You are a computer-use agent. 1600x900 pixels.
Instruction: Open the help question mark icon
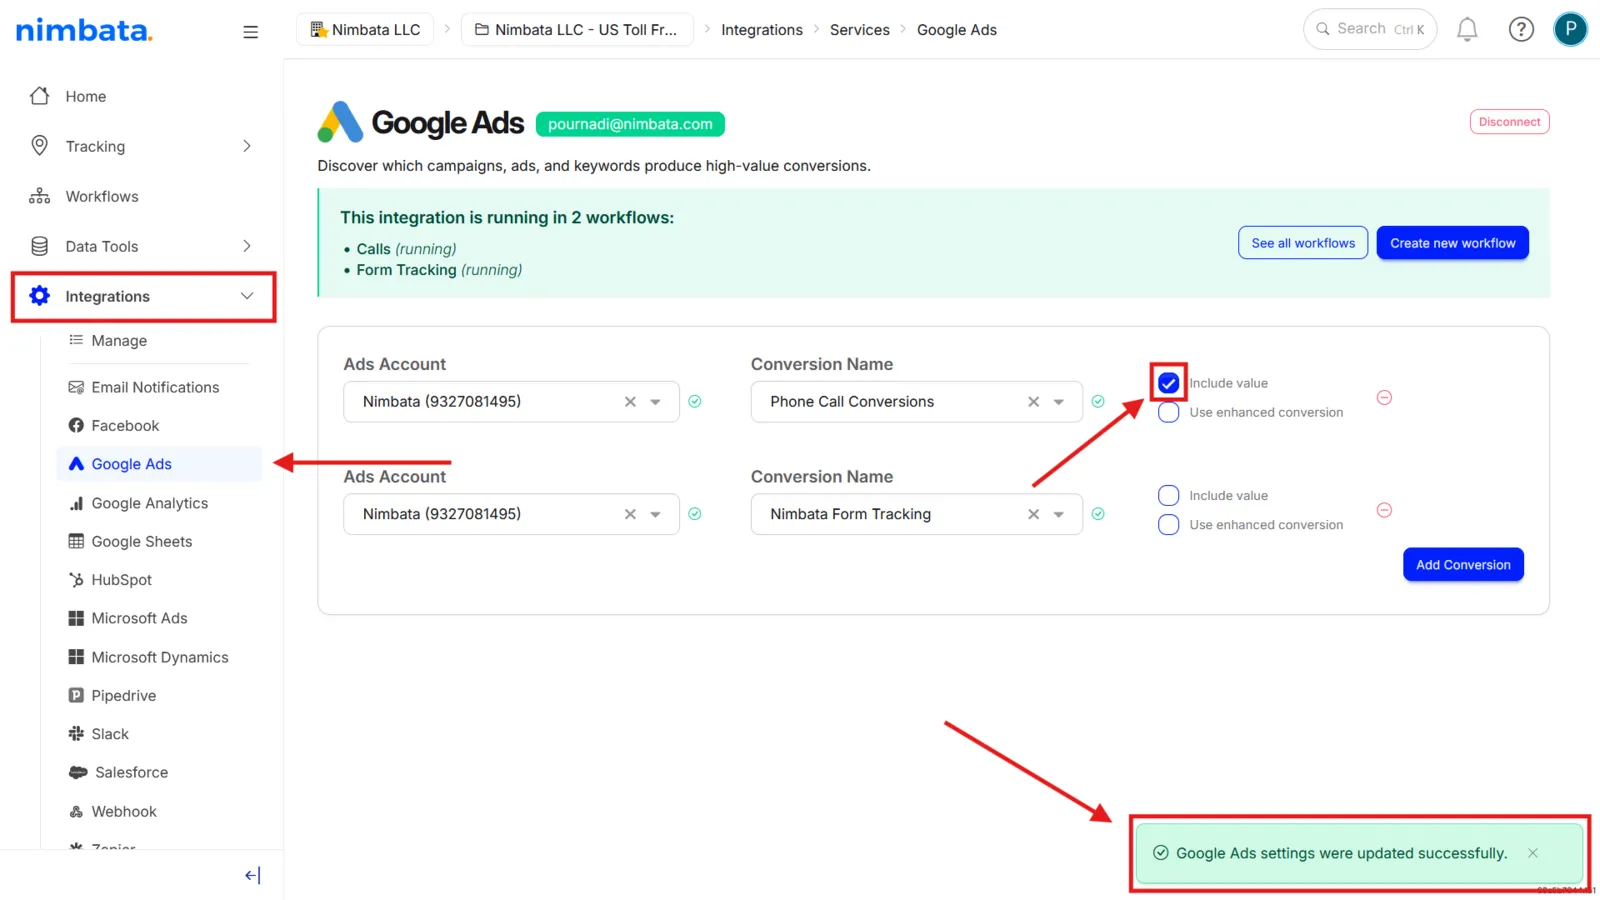tap(1521, 30)
